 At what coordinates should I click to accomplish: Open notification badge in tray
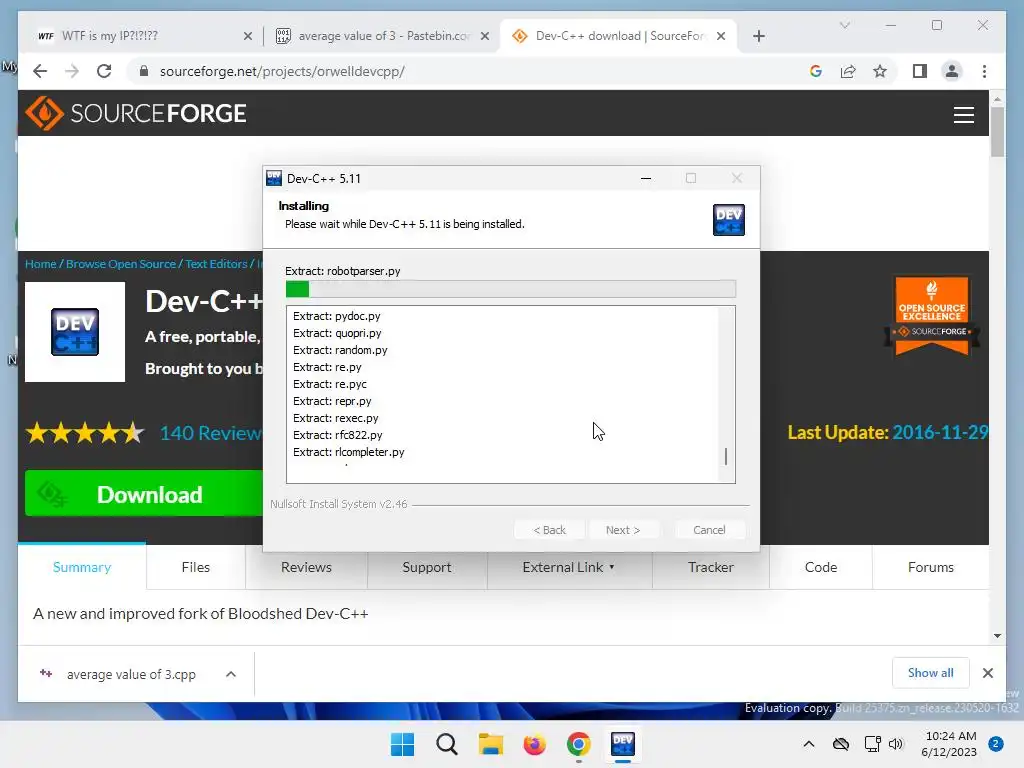(996, 744)
